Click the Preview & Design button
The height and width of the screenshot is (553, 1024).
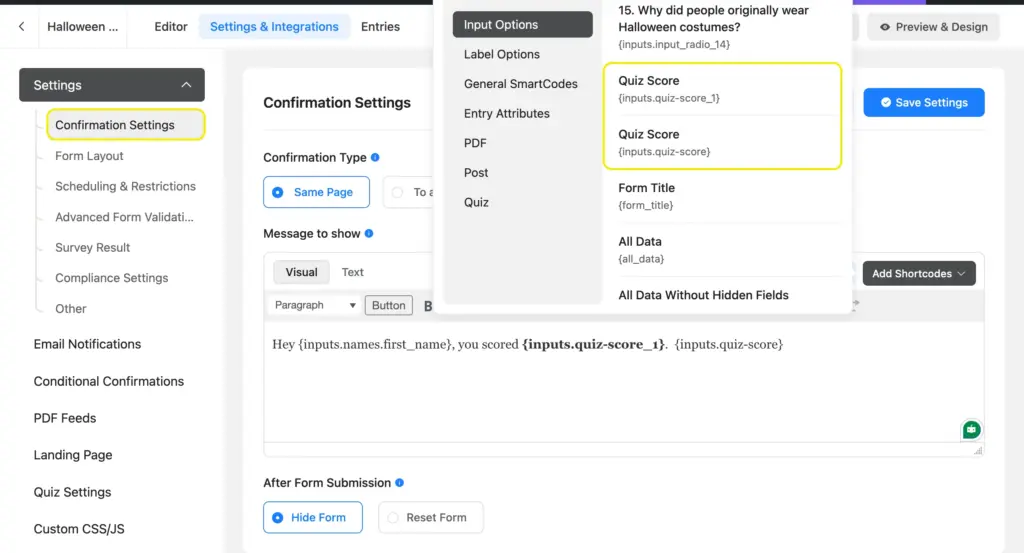(933, 27)
